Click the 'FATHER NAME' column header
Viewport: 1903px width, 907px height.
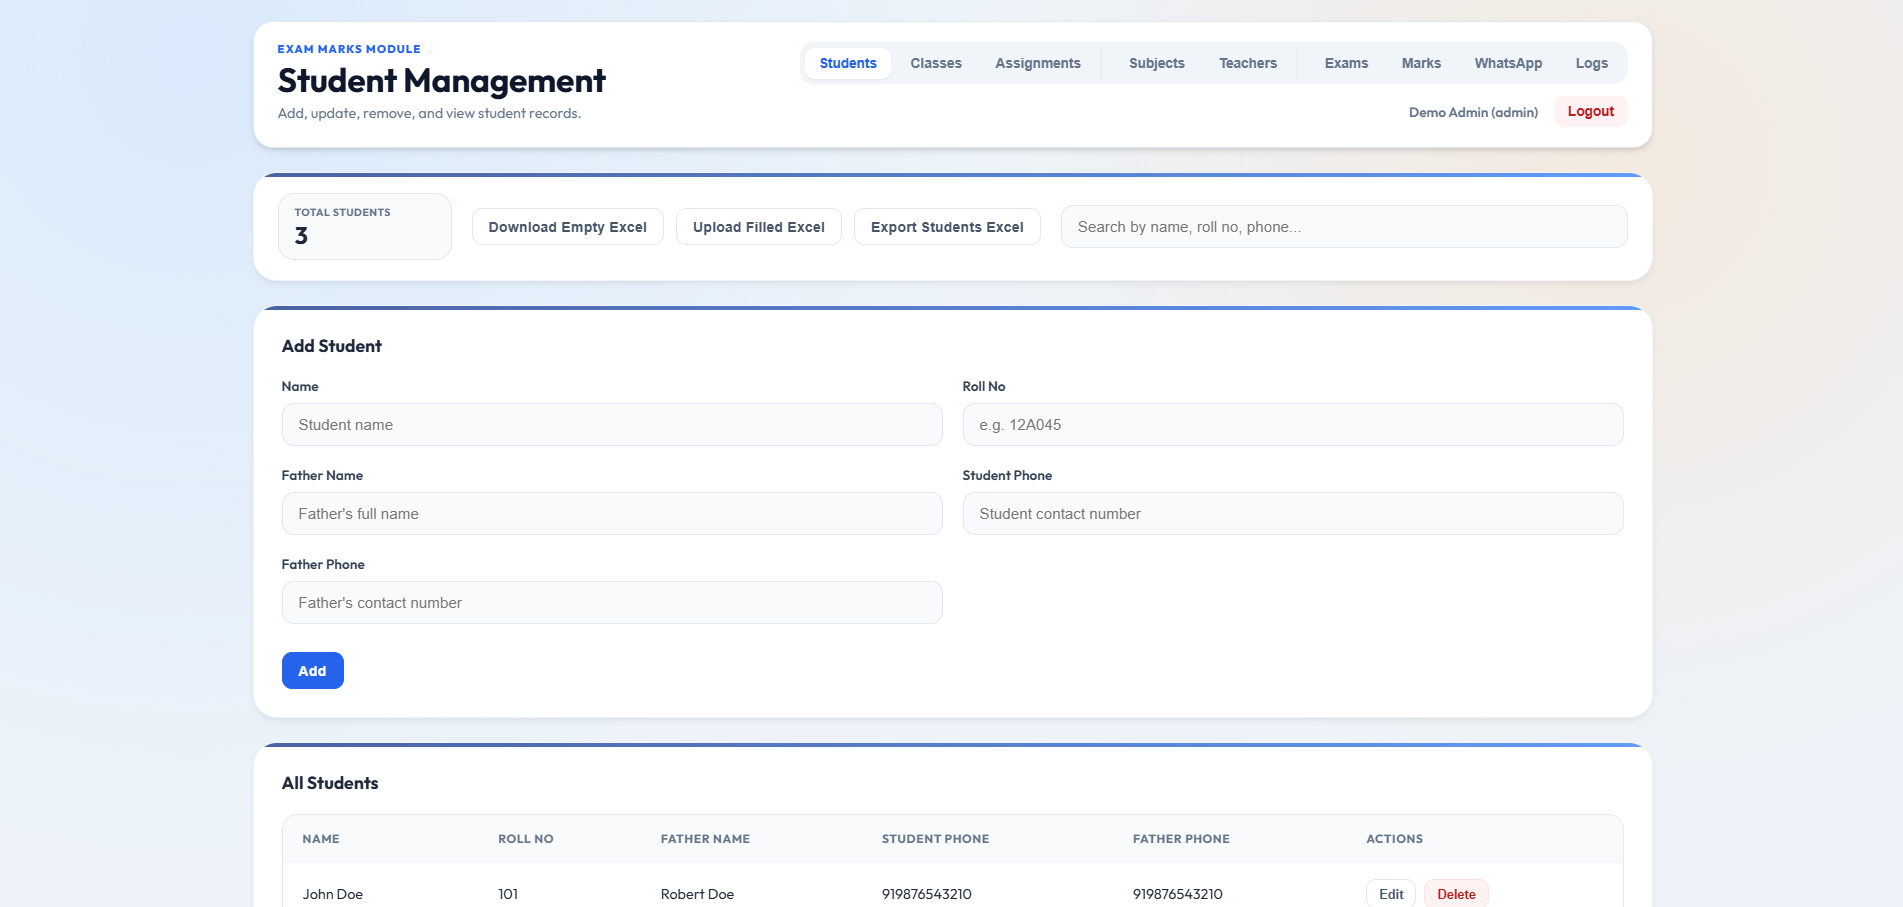point(705,839)
